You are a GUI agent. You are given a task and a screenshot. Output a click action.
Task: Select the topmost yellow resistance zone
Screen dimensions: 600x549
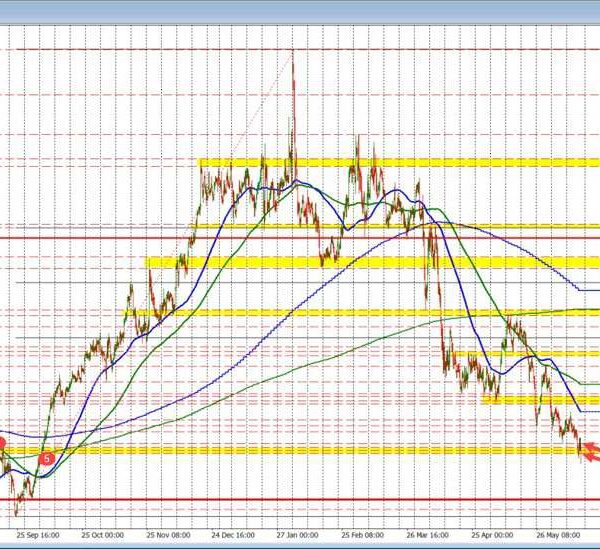[400, 163]
